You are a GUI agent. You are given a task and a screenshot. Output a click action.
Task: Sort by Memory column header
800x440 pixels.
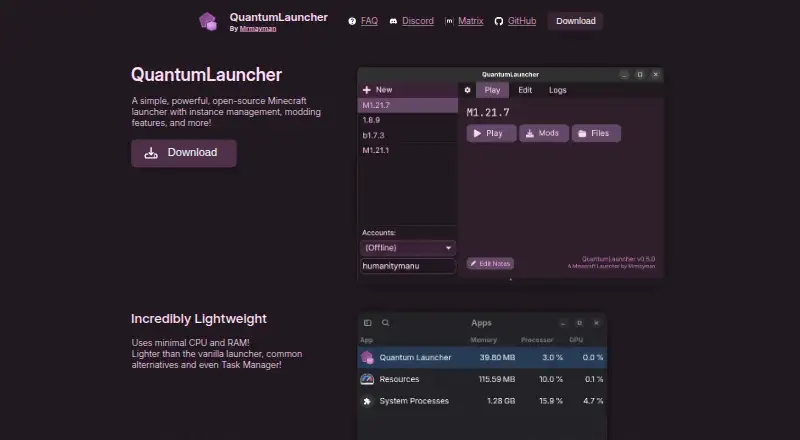pos(483,340)
